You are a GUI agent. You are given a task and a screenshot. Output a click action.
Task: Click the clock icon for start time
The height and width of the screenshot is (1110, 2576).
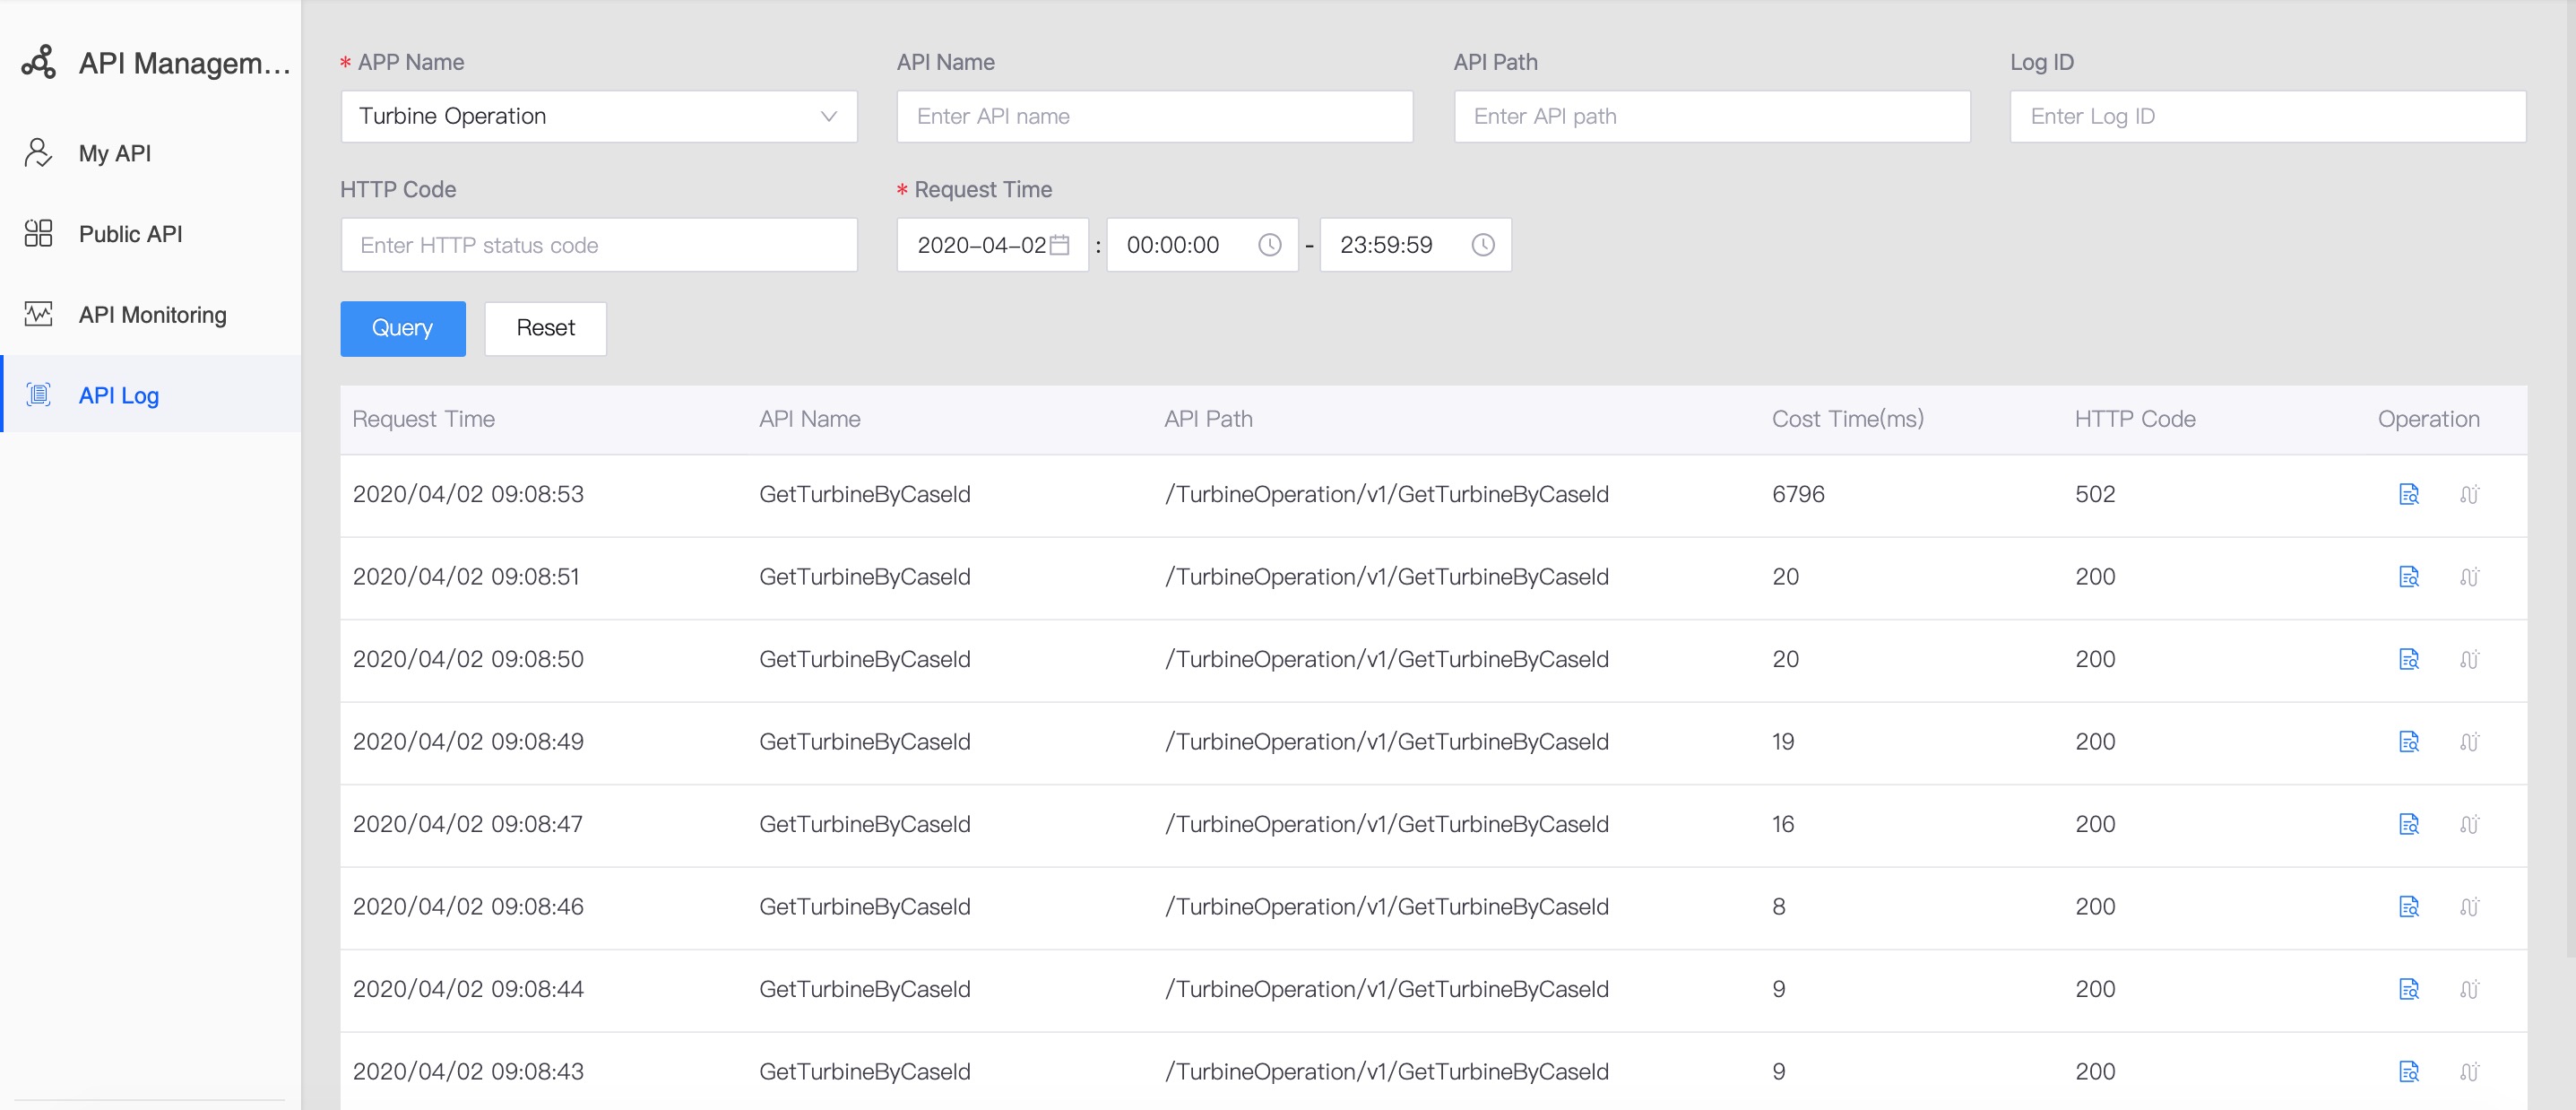point(1269,245)
